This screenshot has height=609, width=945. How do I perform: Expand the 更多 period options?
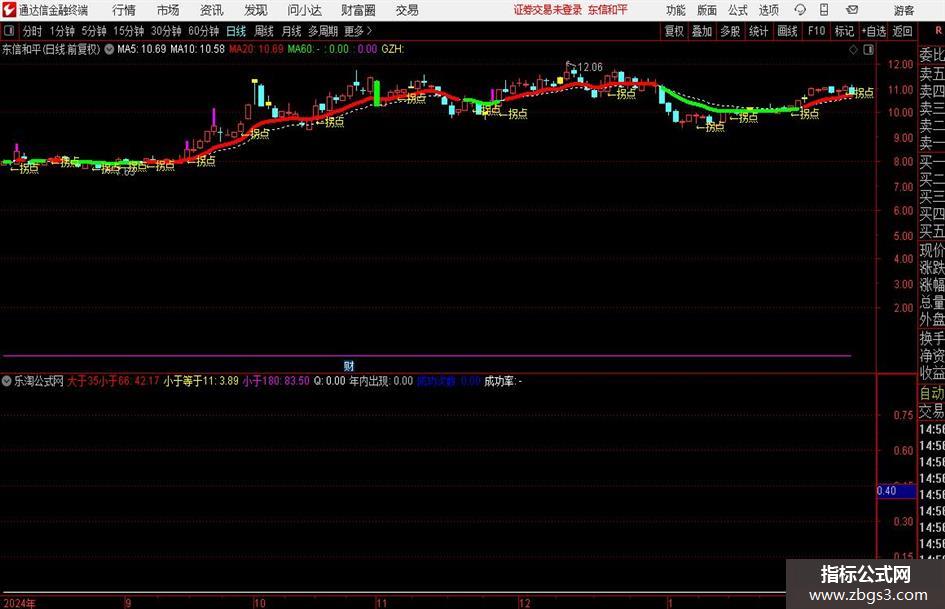coord(358,31)
